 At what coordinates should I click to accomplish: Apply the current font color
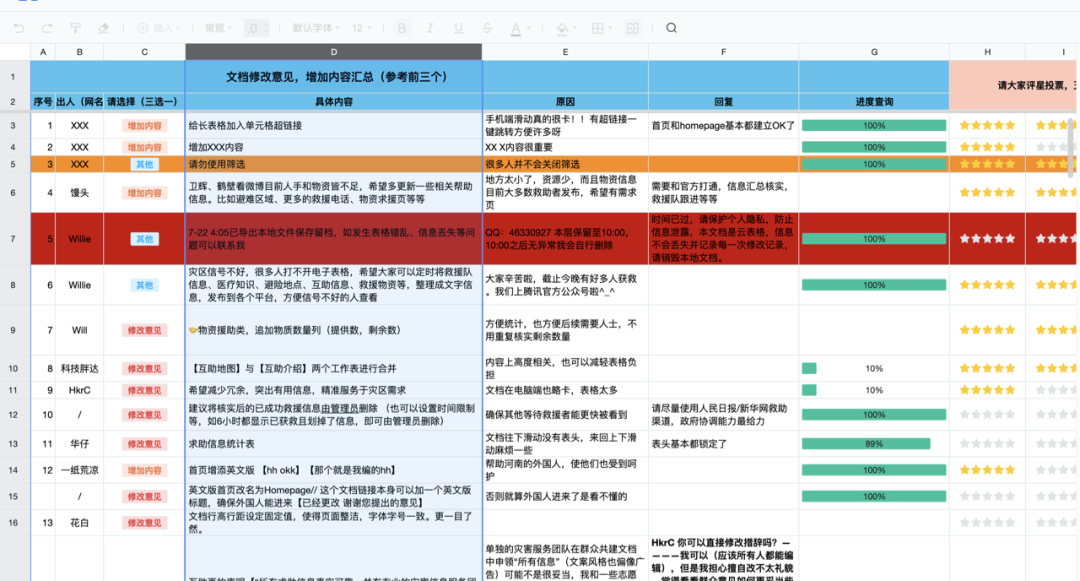click(515, 29)
